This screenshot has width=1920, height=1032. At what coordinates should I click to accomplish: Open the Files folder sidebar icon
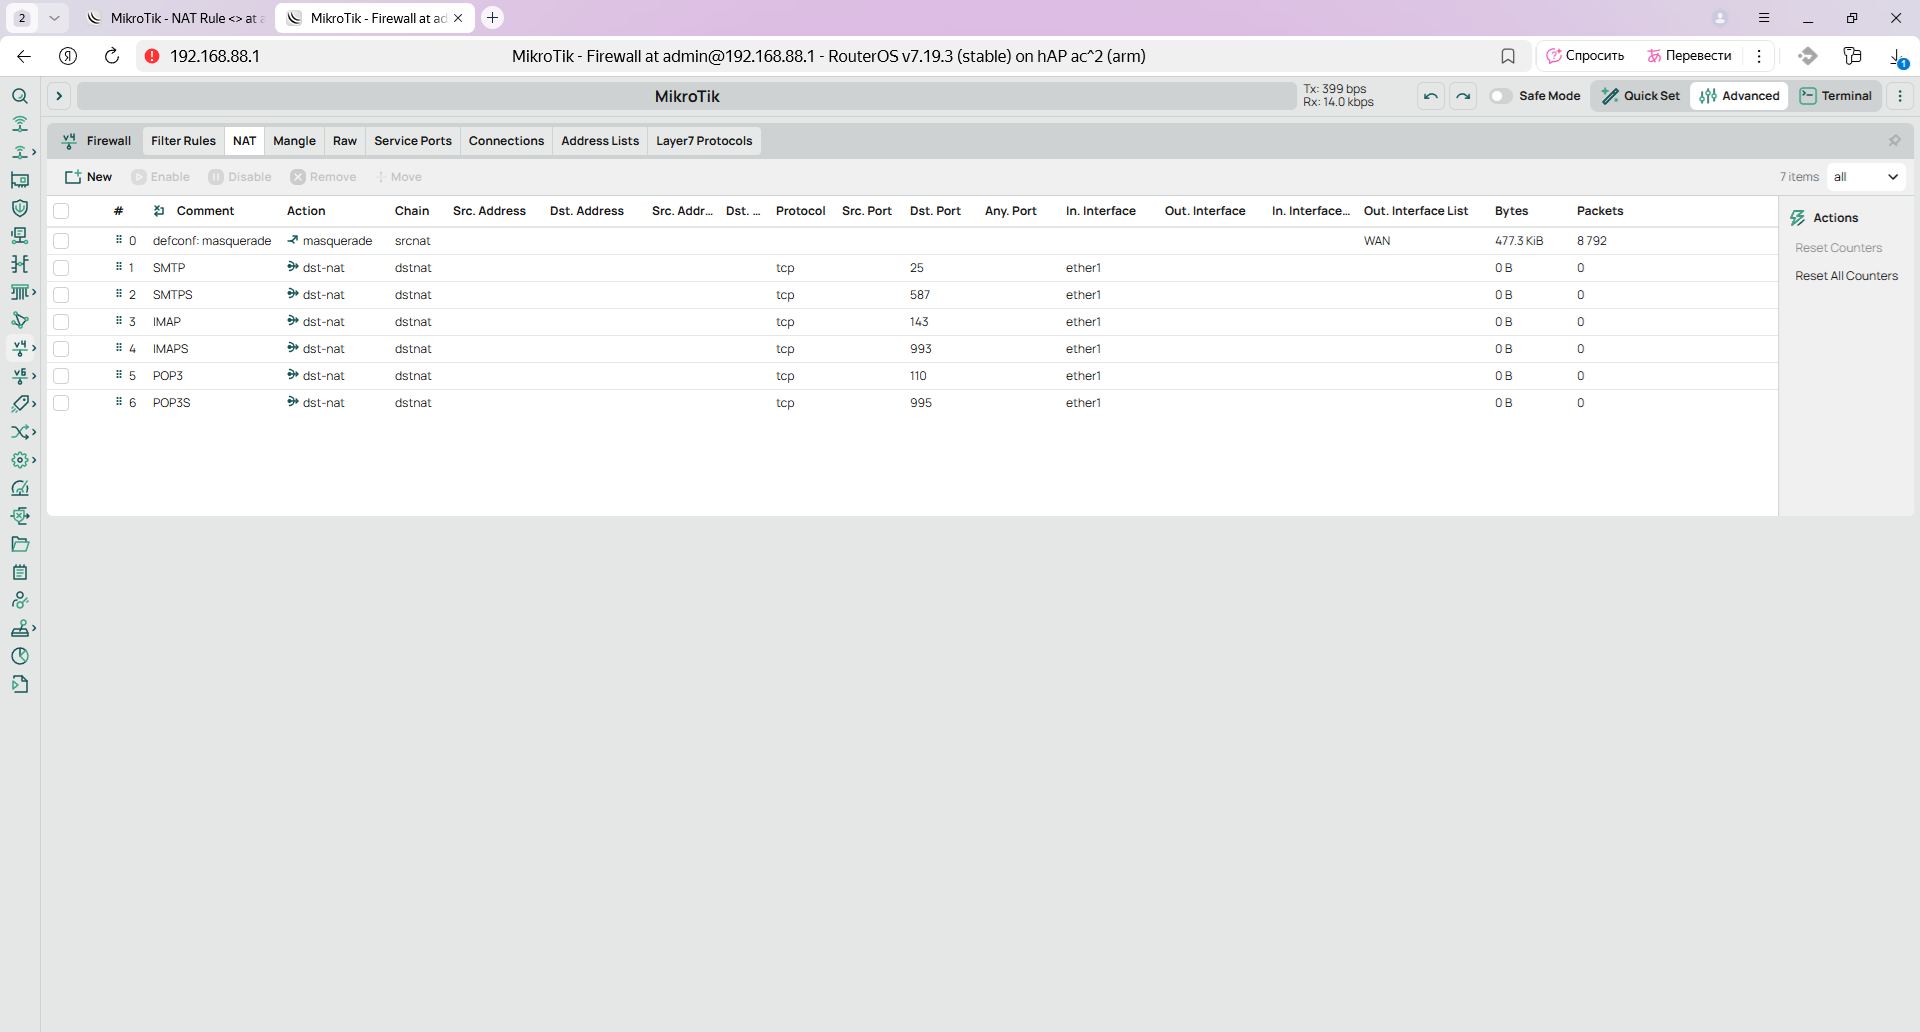click(19, 544)
